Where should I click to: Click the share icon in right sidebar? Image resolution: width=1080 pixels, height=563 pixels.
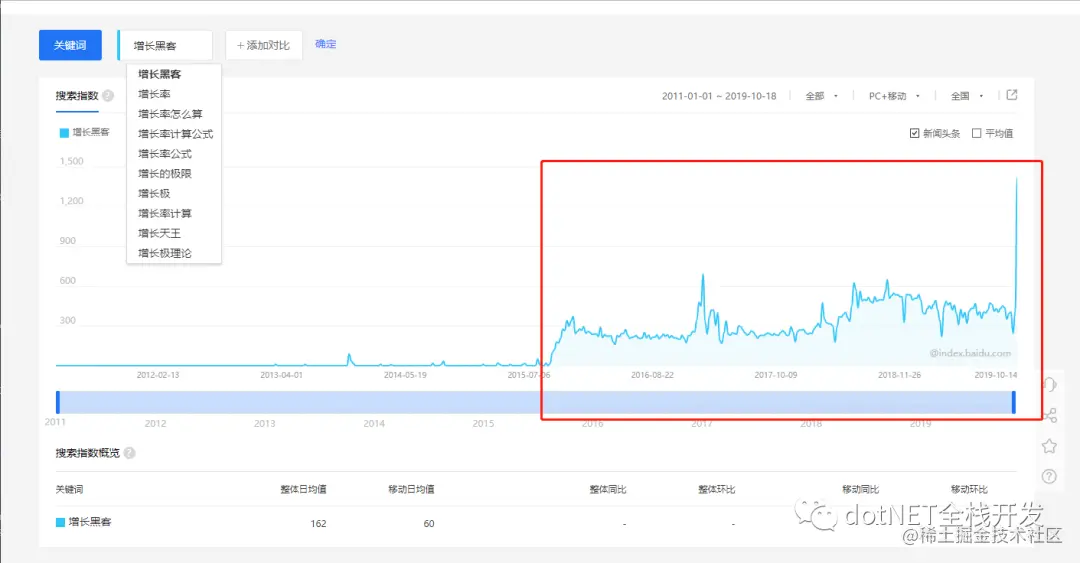1050,415
